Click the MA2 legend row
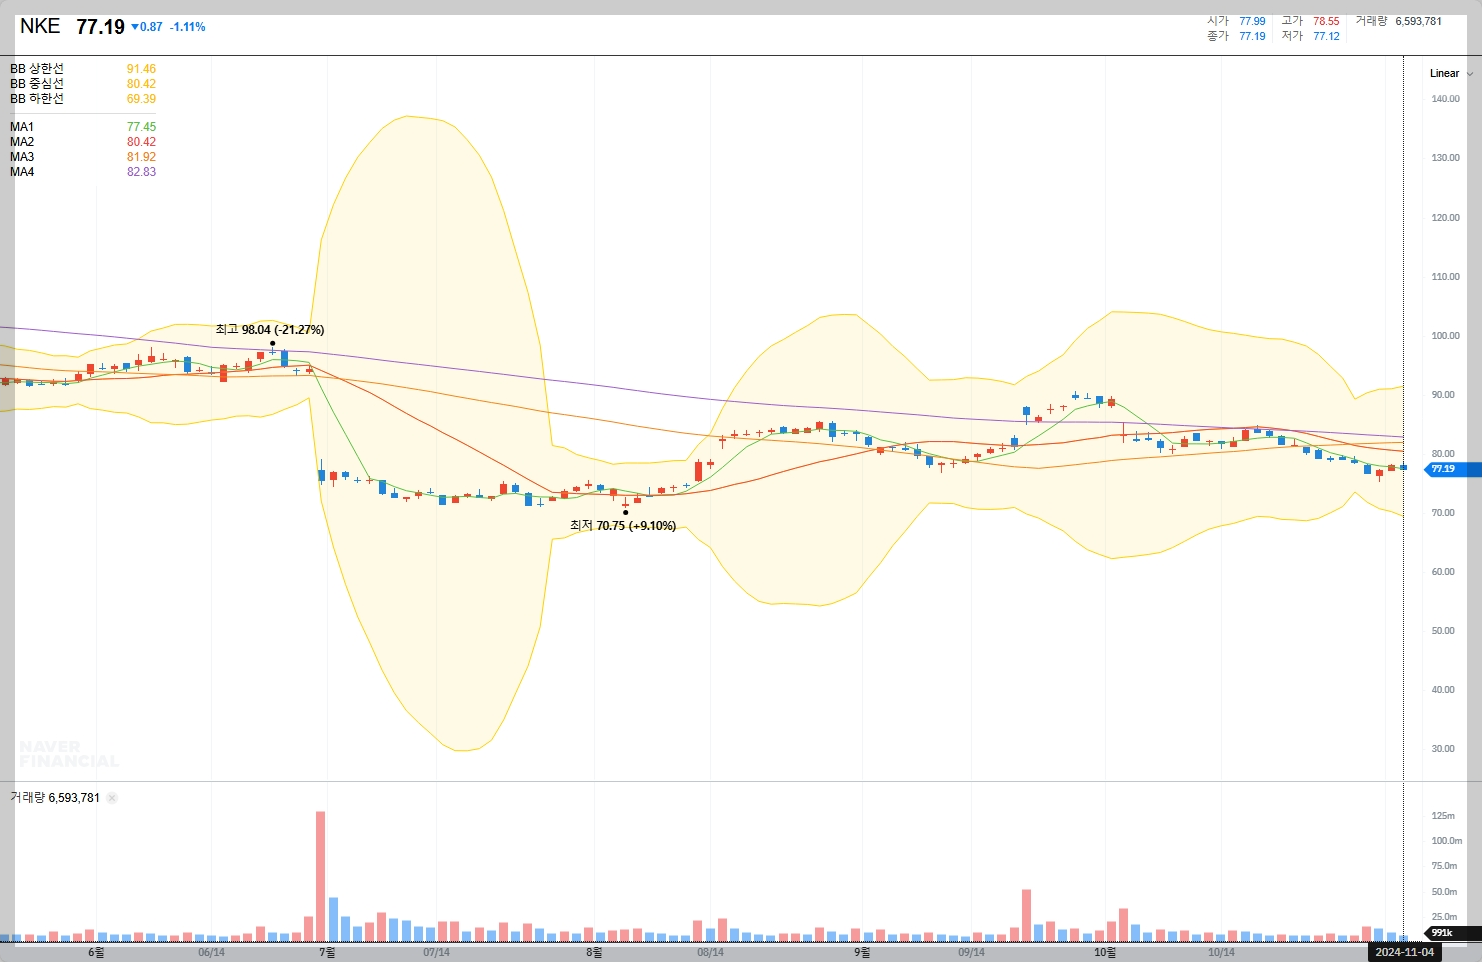Image resolution: width=1482 pixels, height=962 pixels. [83, 142]
